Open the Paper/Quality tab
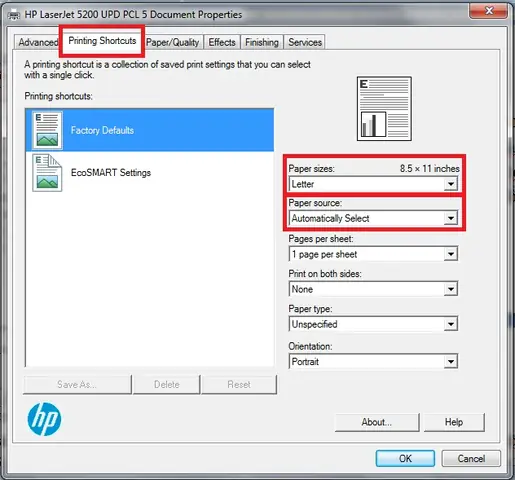Viewport: 515px width, 480px height. pos(173,42)
